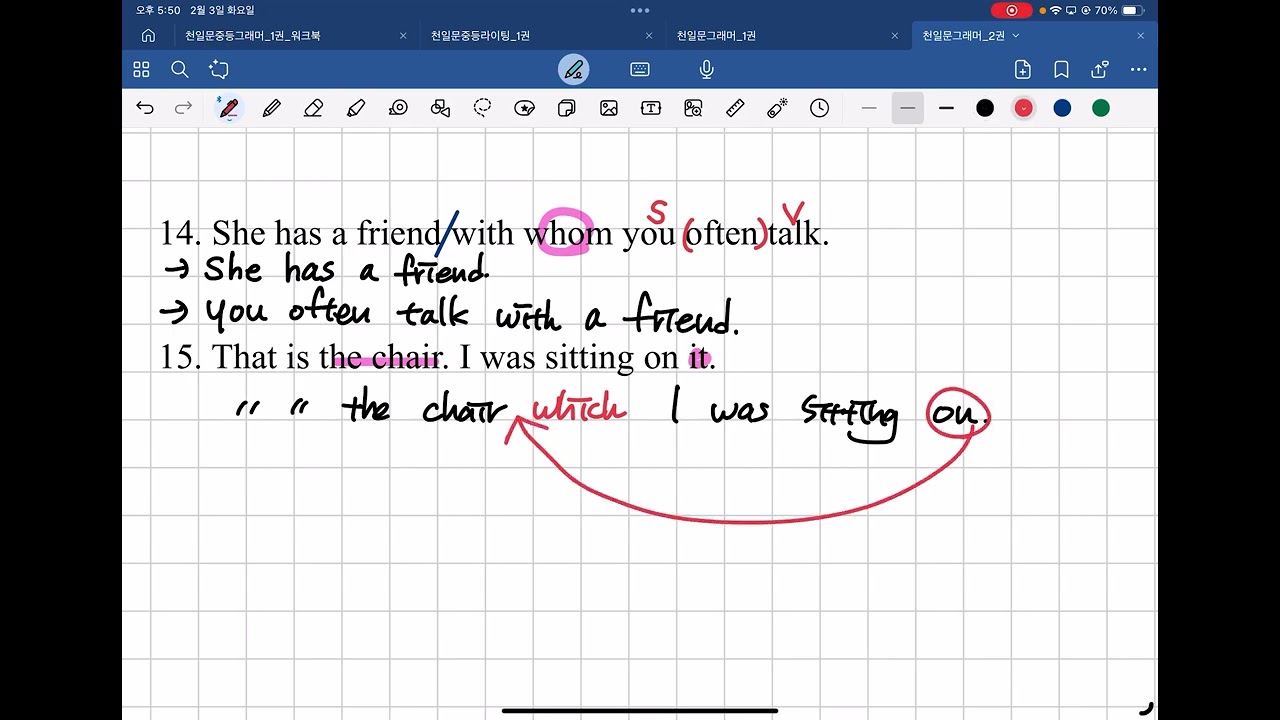
Task: Open the image zoom scan tool
Action: pyautogui.click(x=693, y=108)
